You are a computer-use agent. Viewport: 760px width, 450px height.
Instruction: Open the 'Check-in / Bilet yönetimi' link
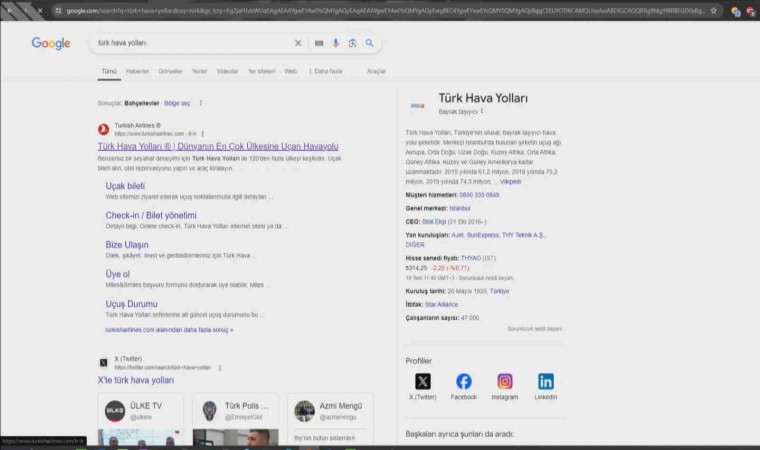click(151, 215)
